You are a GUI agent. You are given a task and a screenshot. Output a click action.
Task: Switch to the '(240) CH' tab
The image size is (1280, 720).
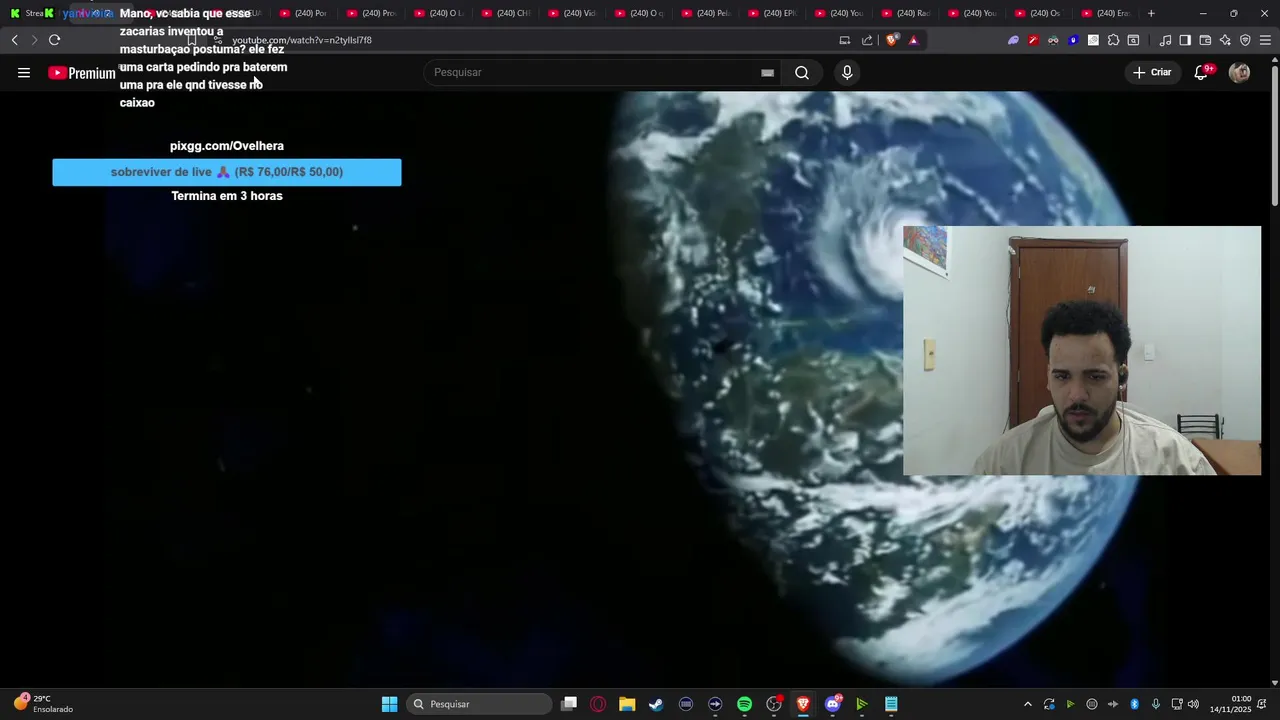click(x=505, y=13)
